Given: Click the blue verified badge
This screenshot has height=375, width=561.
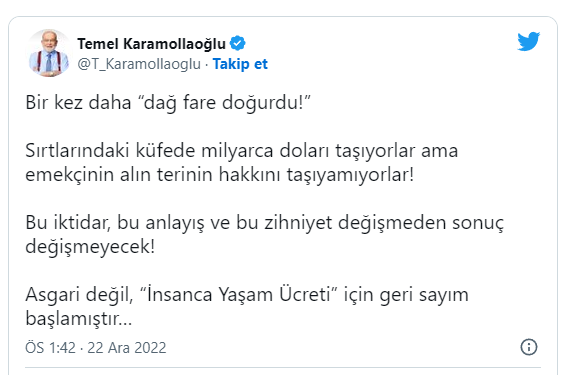Looking at the screenshot, I should 237,43.
